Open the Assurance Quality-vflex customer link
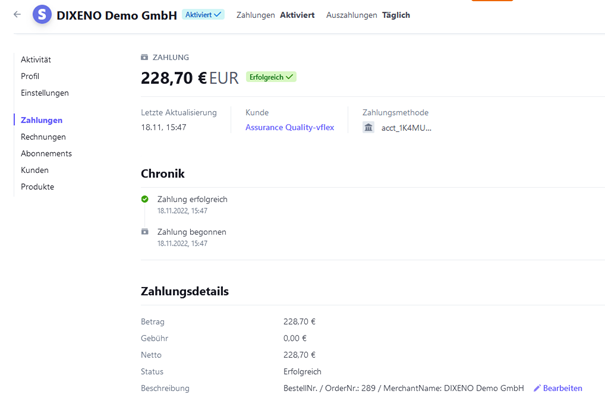Image resolution: width=605 pixels, height=410 pixels. click(290, 128)
